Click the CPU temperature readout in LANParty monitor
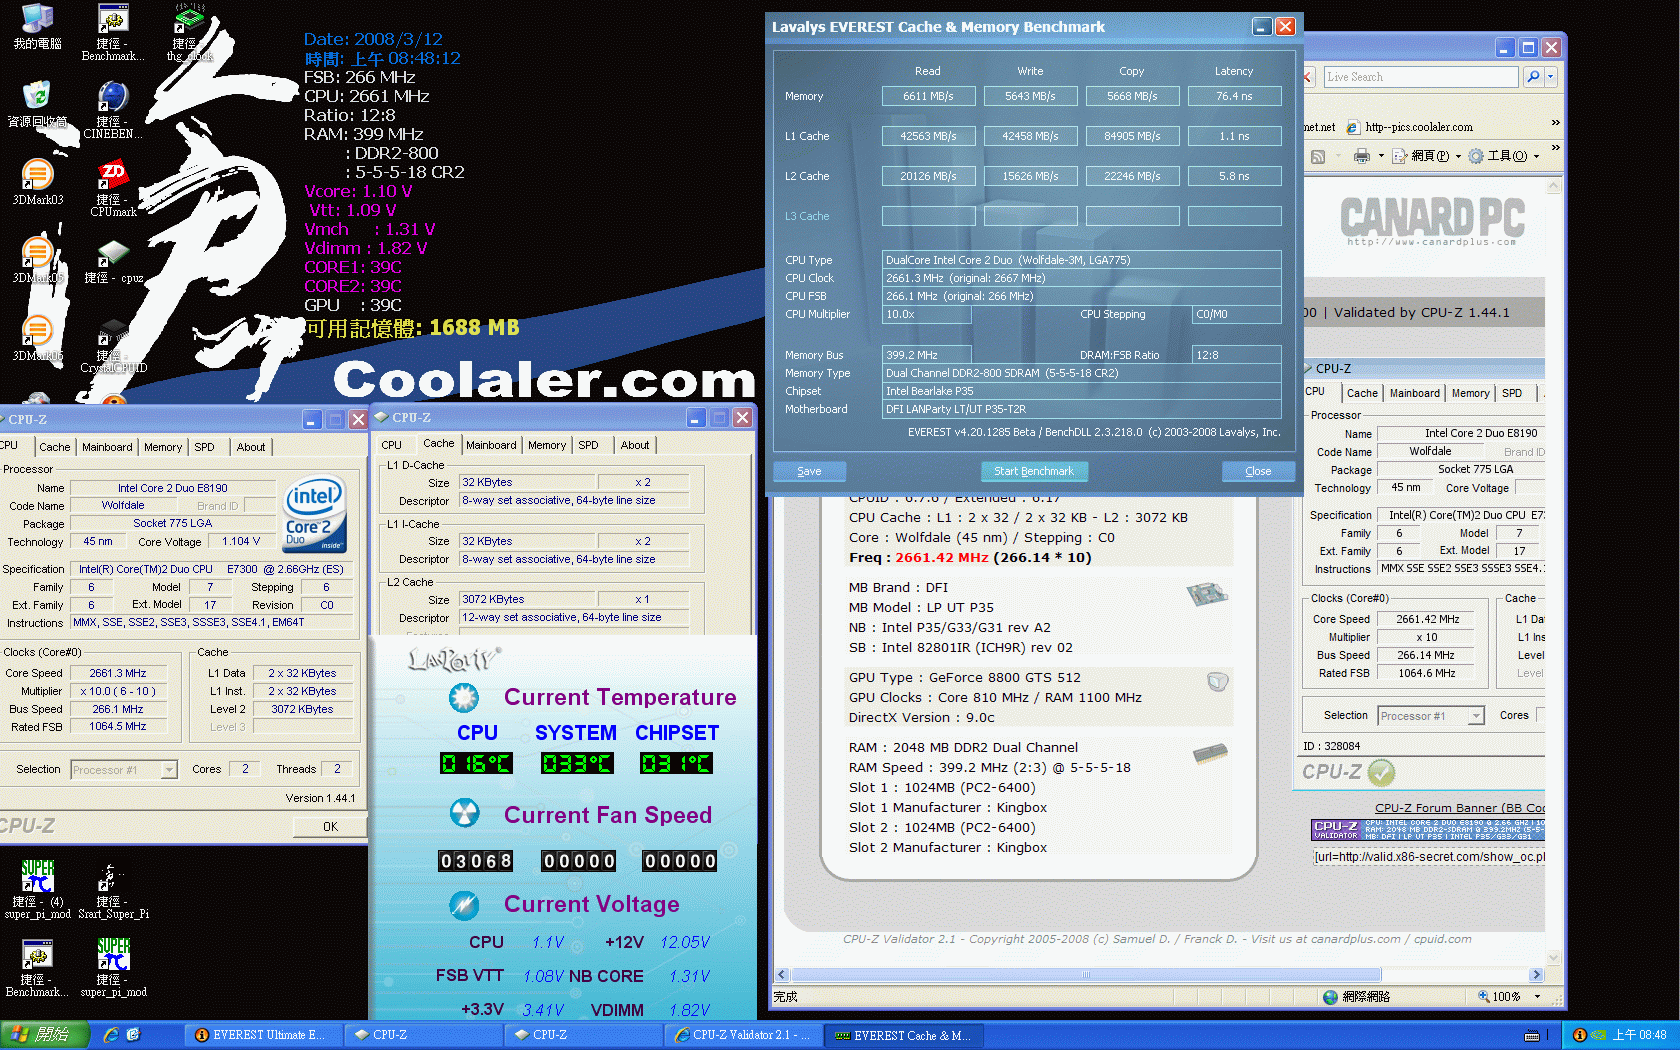This screenshot has height=1050, width=1680. pyautogui.click(x=476, y=764)
